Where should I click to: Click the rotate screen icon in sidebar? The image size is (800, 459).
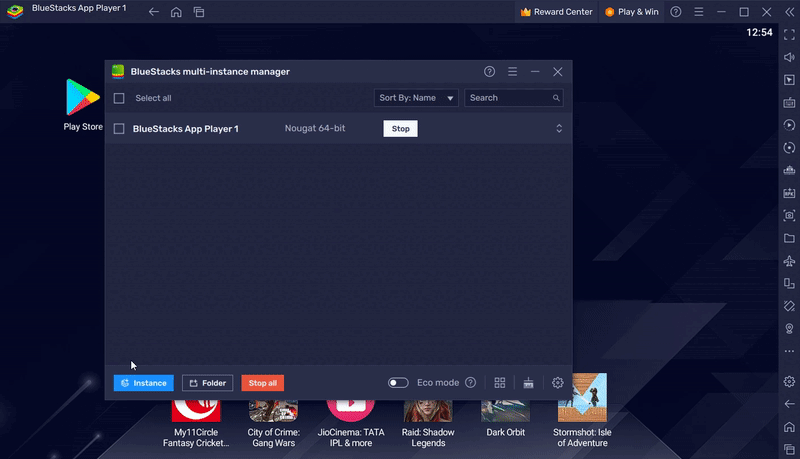[789, 284]
